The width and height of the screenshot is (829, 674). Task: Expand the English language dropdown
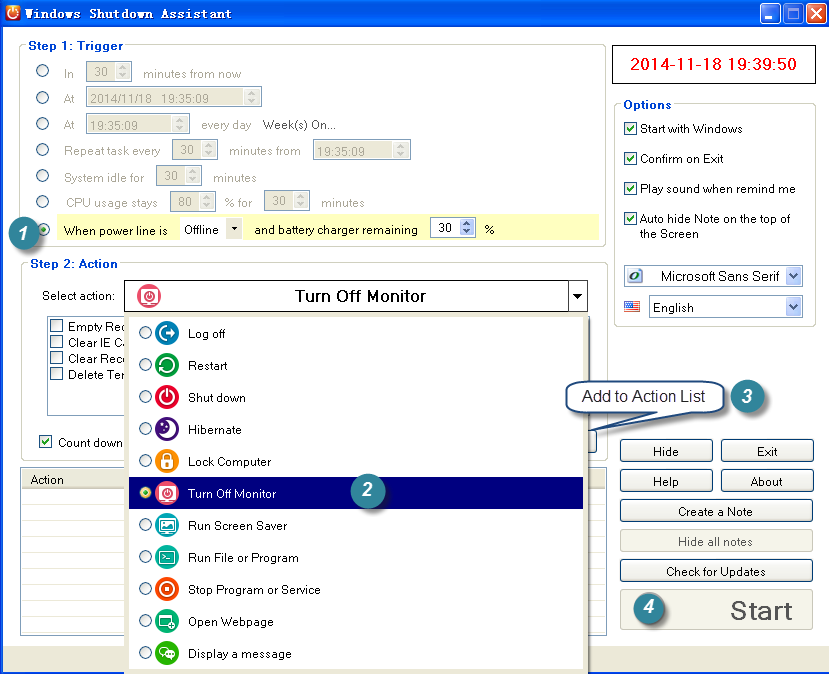[x=793, y=308]
